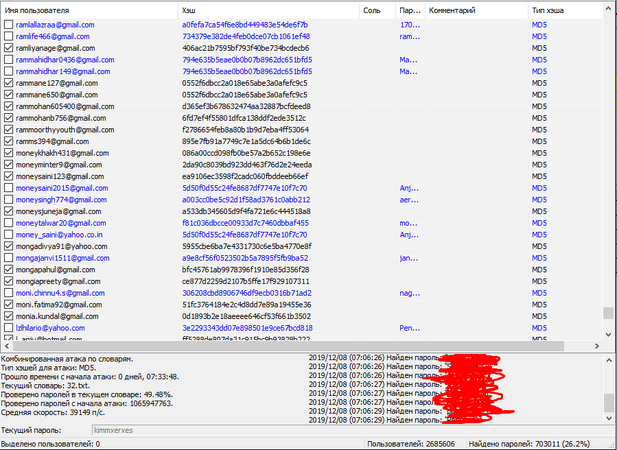Screen dimensions: 617x450
Task: Select the mongiapreety@gmail.com user name
Action: [58, 281]
